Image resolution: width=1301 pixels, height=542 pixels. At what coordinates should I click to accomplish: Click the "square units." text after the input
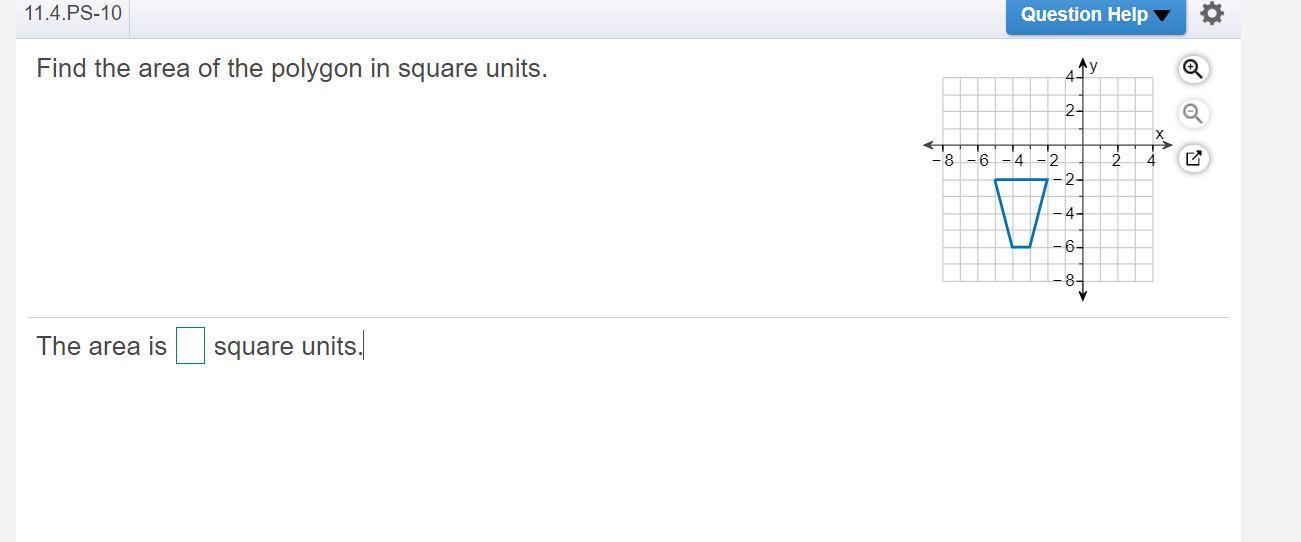point(288,346)
